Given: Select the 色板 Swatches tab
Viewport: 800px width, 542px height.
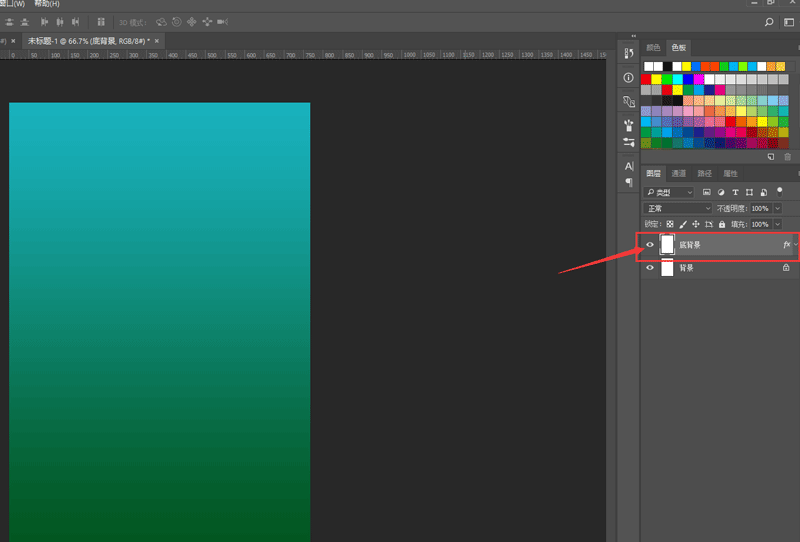Looking at the screenshot, I should (x=679, y=47).
